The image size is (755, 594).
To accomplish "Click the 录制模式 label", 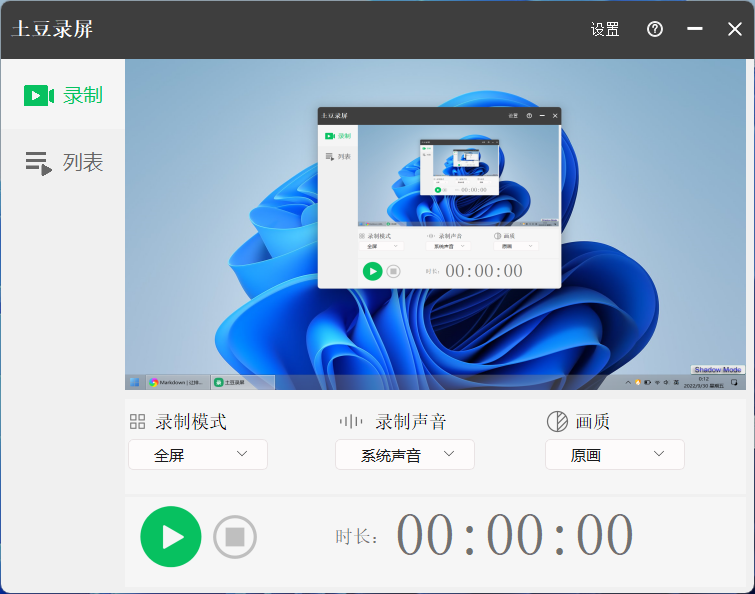I will 191,422.
